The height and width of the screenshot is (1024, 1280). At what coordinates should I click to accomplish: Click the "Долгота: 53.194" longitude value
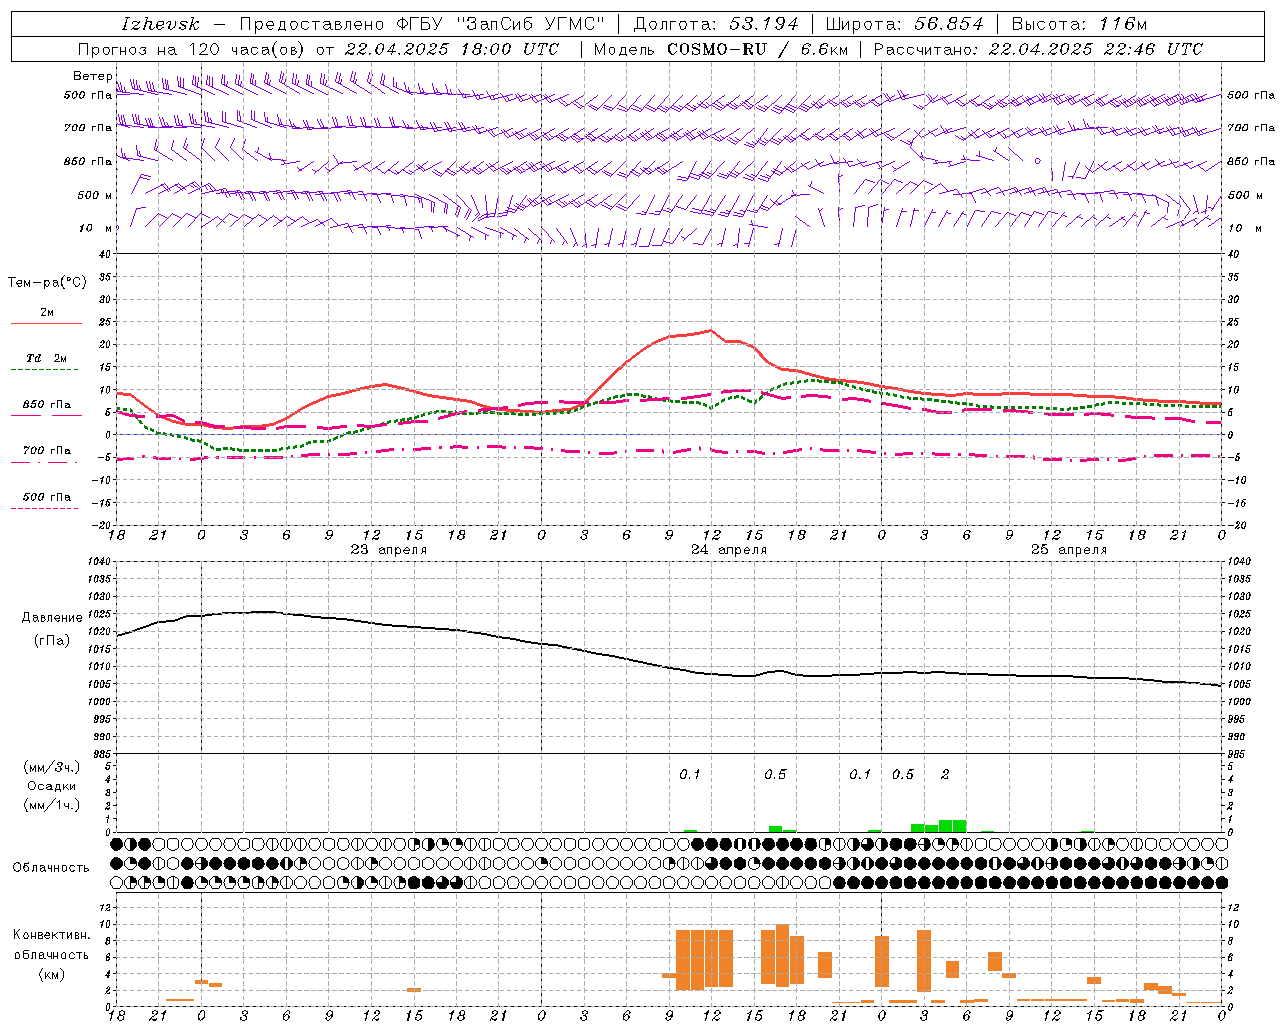(x=716, y=24)
